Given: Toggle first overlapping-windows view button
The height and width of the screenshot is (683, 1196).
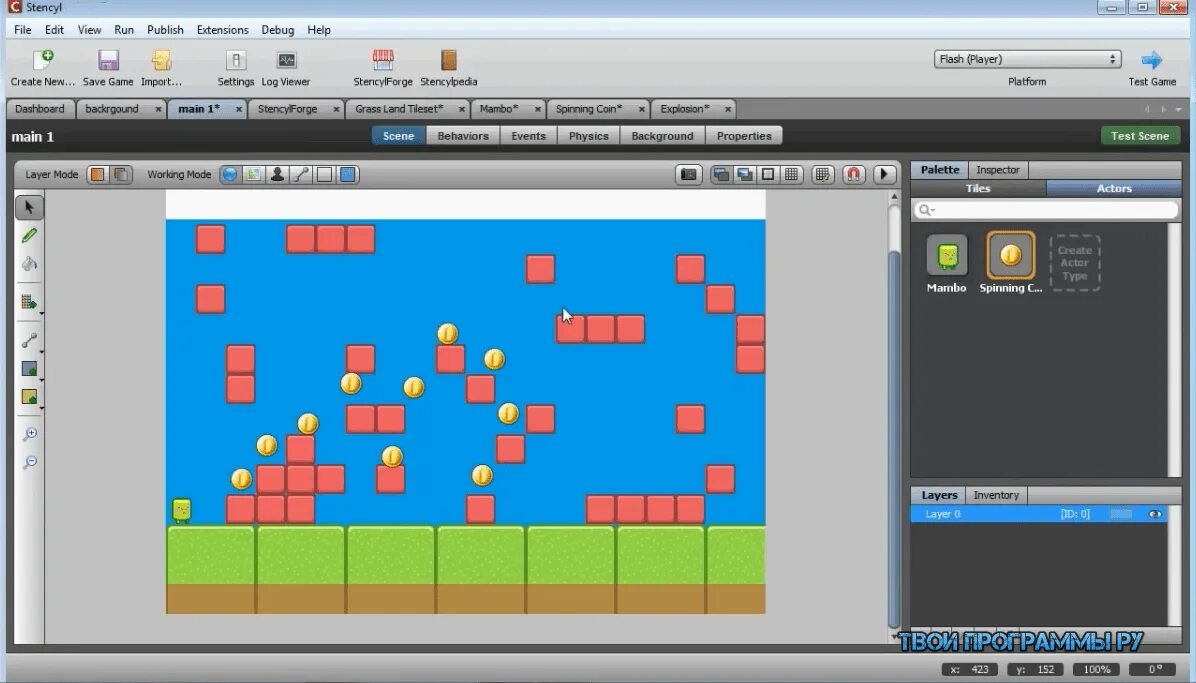Looking at the screenshot, I should tap(721, 175).
